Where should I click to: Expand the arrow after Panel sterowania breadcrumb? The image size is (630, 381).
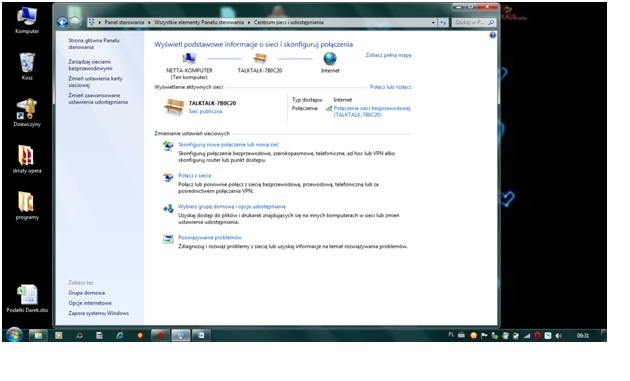coord(149,23)
